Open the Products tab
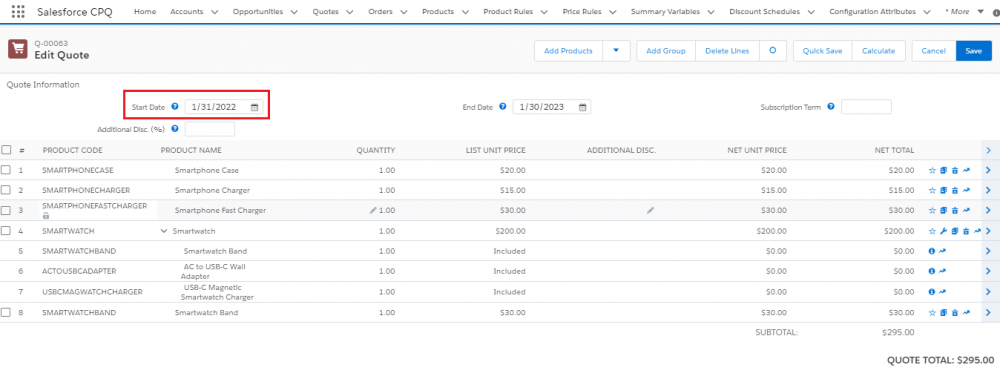This screenshot has height=376, width=1000. pos(438,11)
